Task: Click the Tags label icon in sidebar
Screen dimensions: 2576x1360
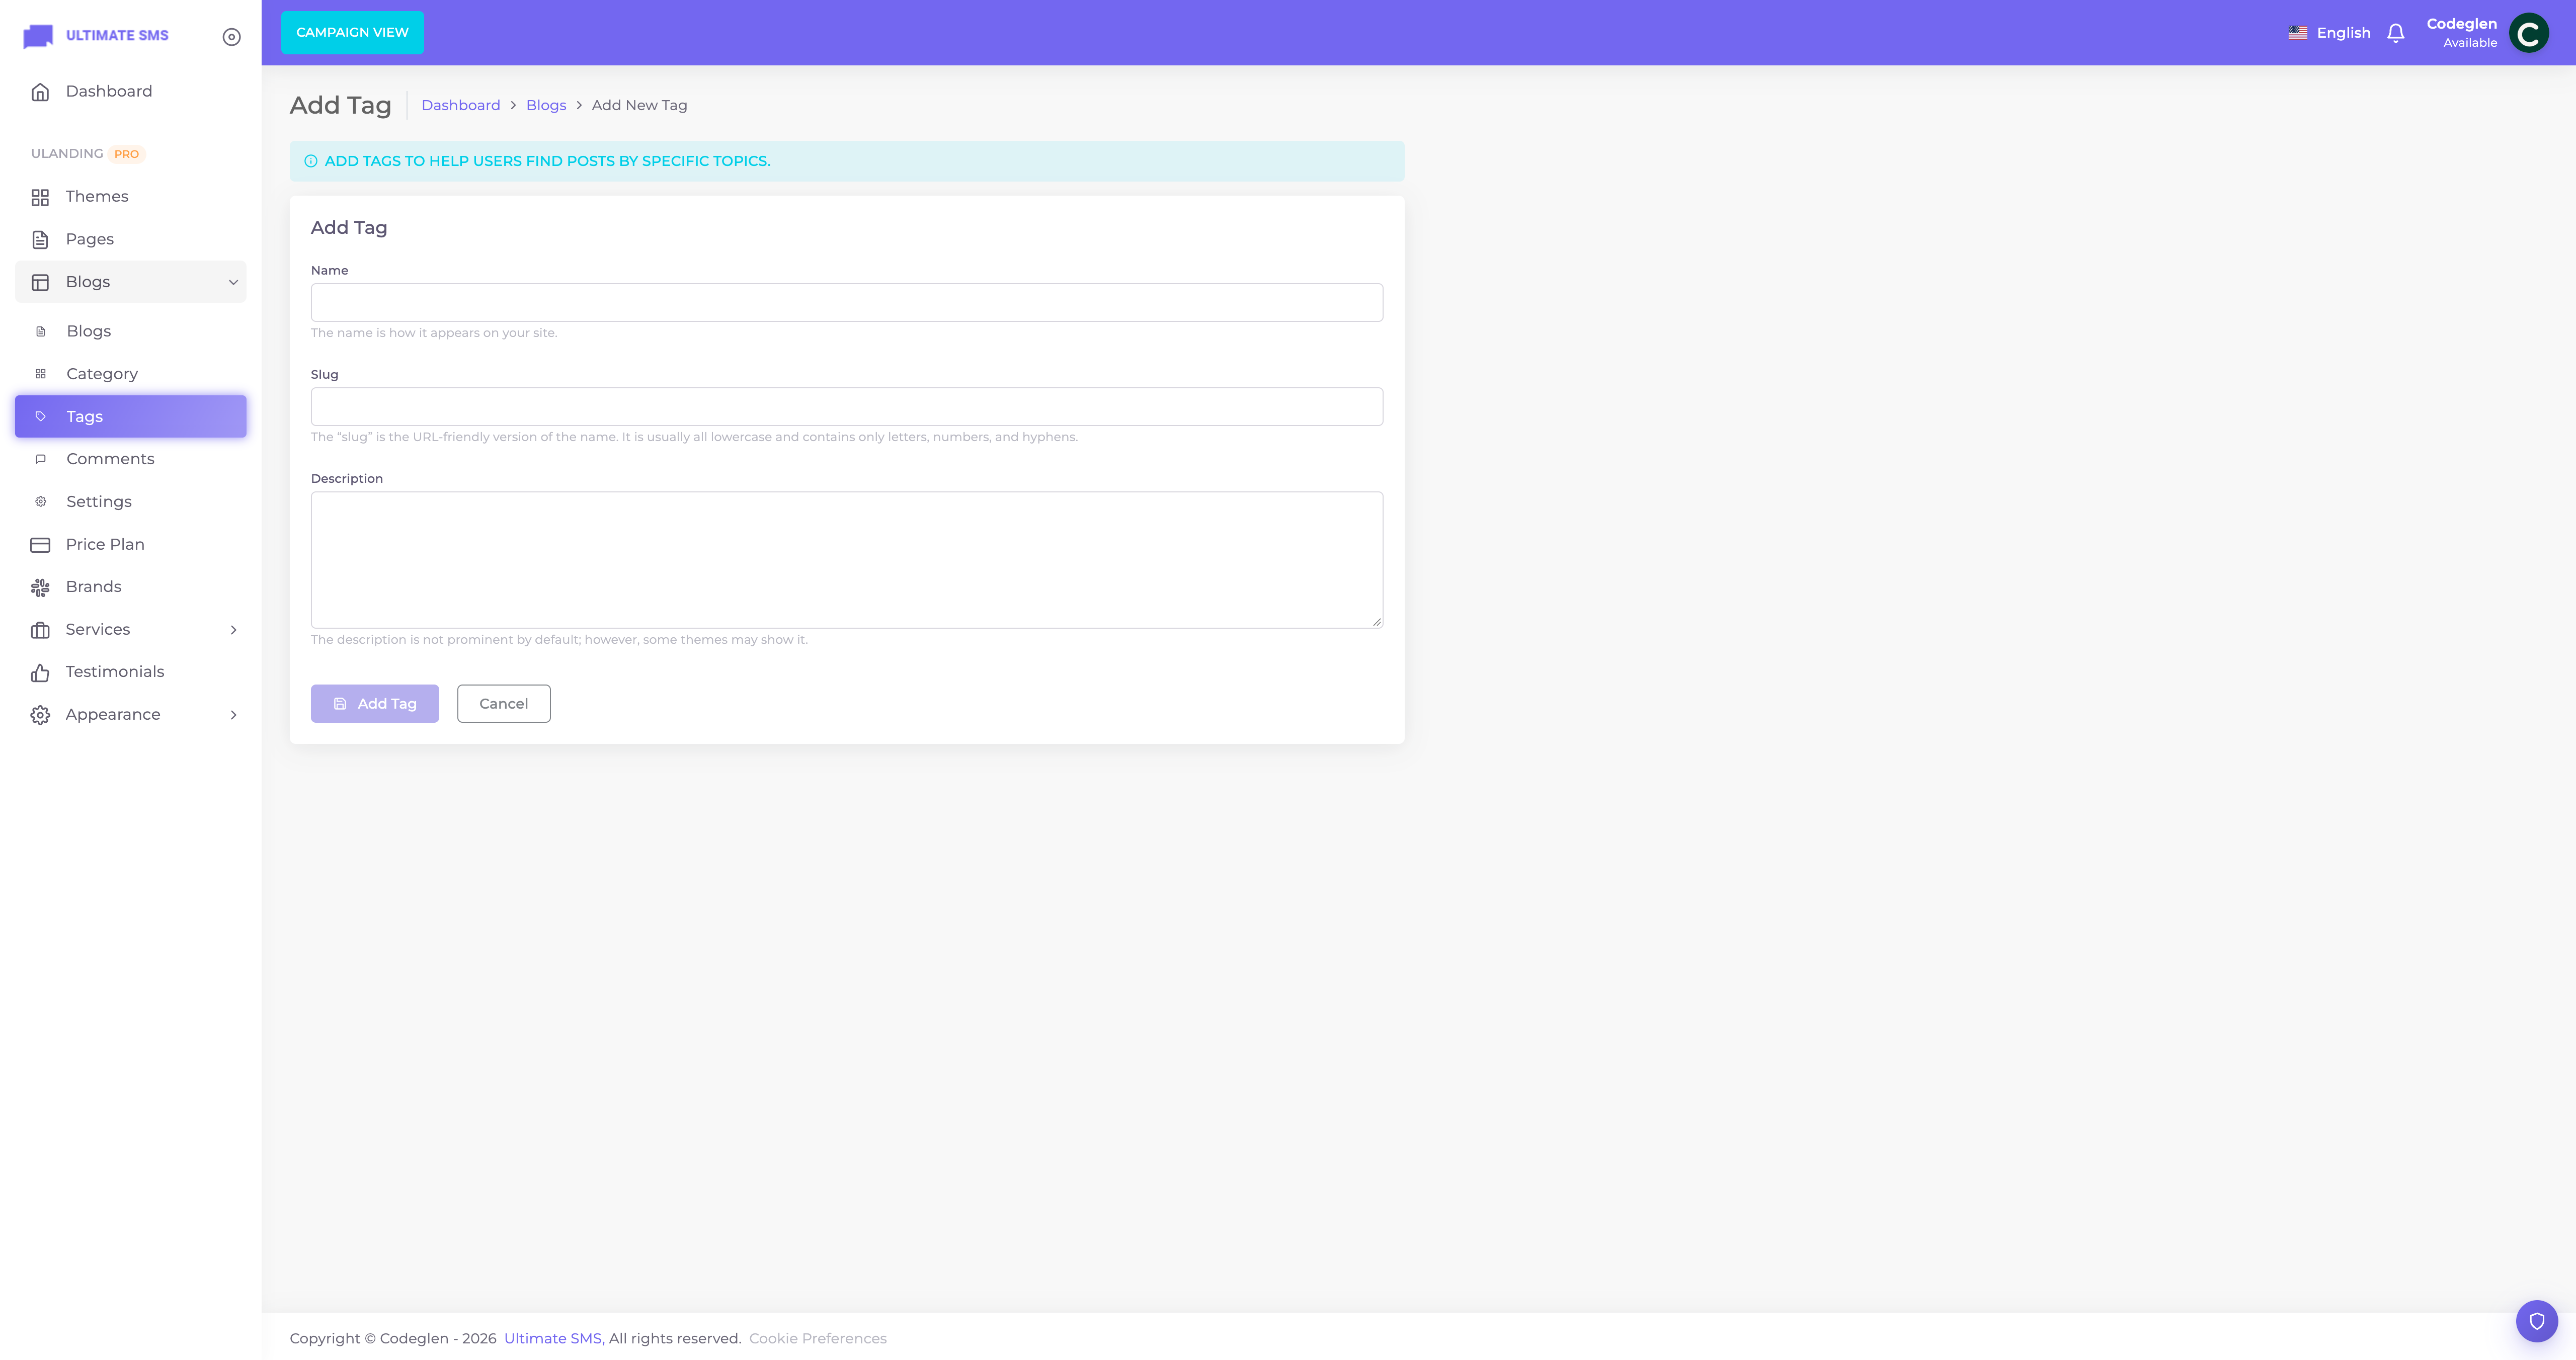Action: [41, 417]
